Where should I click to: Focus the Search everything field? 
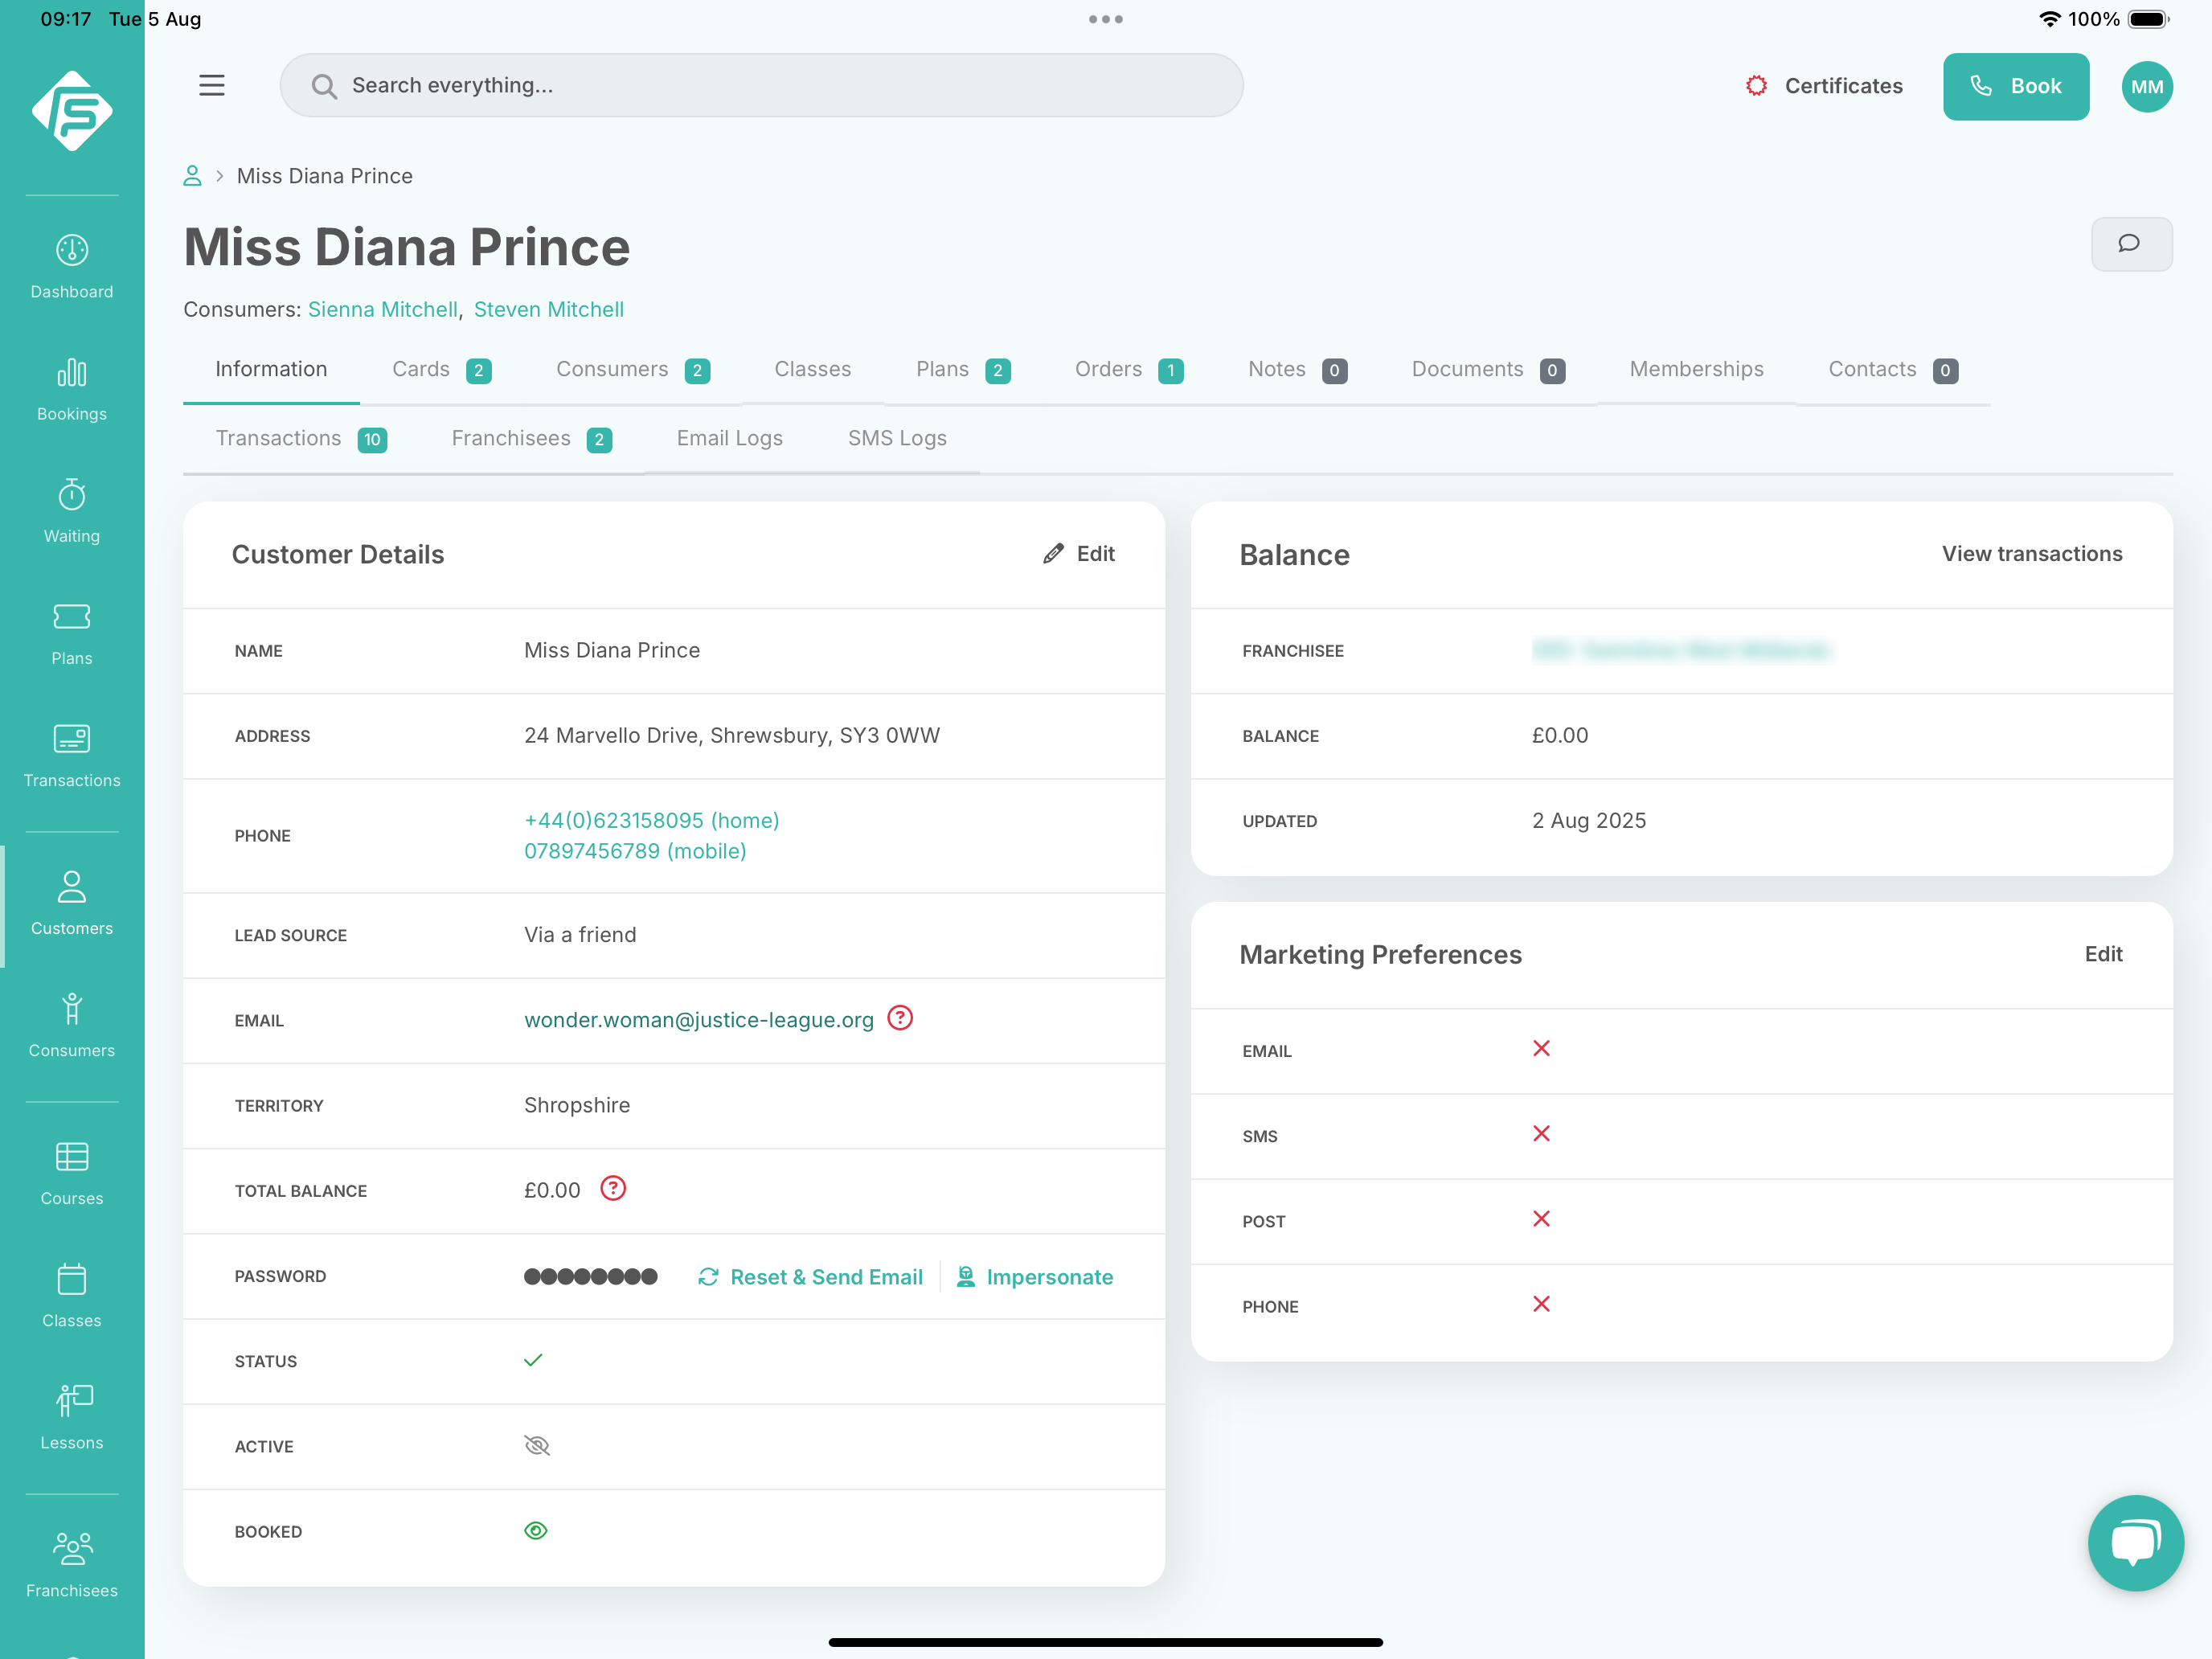point(761,86)
